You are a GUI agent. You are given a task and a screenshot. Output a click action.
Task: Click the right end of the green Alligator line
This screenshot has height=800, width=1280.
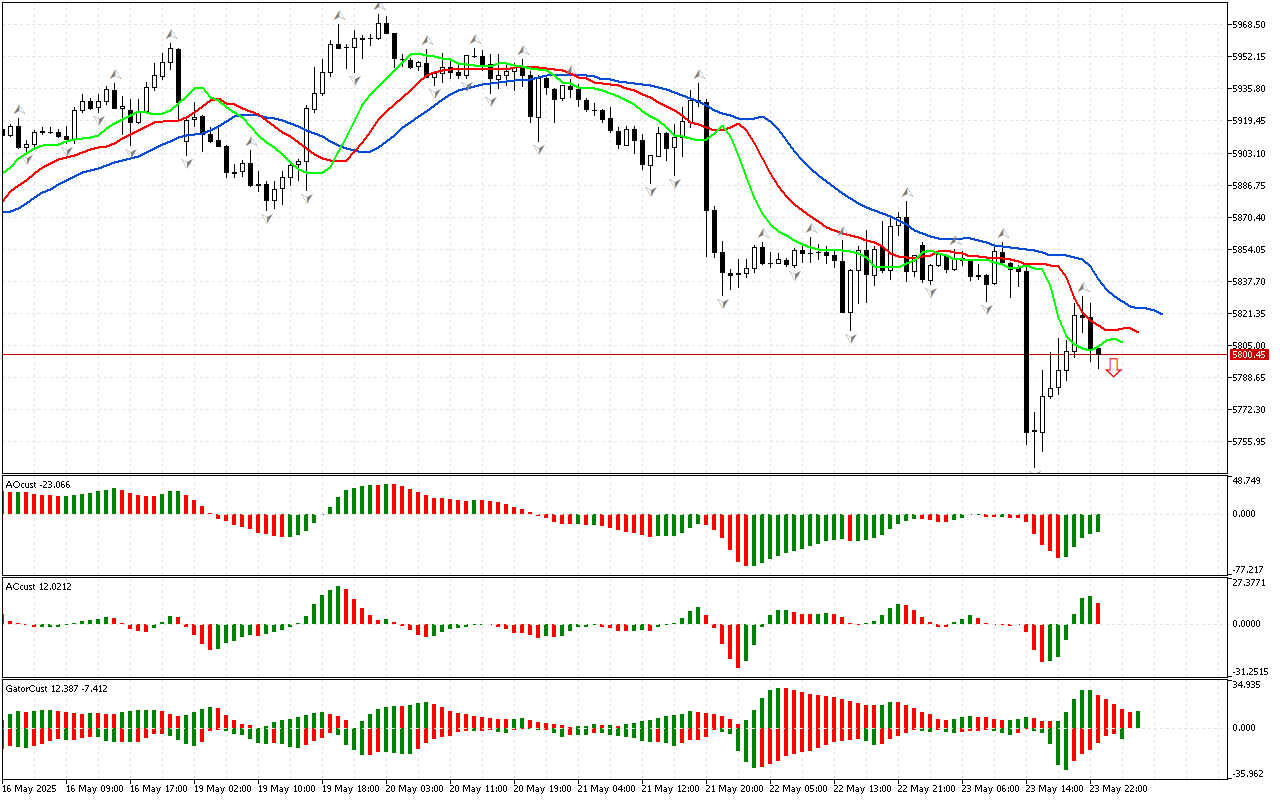click(1121, 342)
